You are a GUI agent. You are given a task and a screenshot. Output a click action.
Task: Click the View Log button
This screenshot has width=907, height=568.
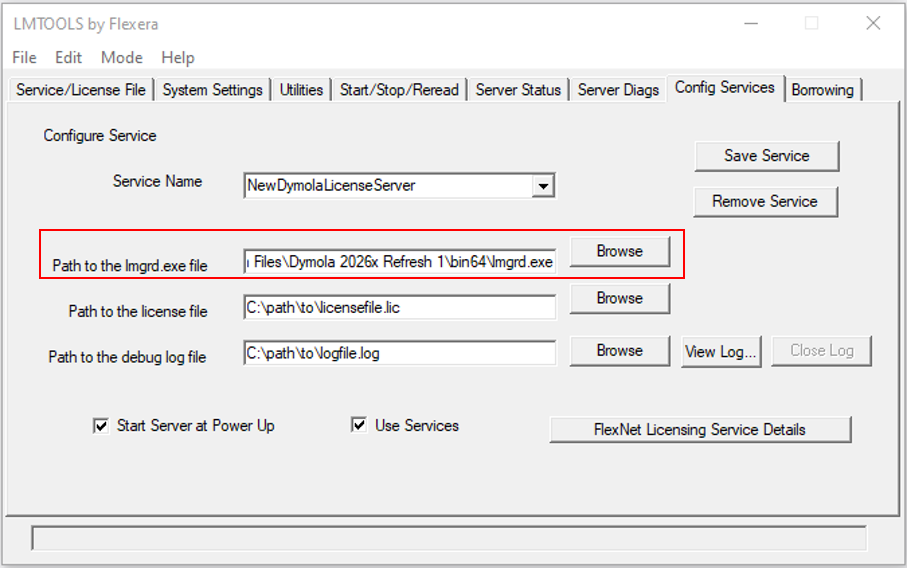coord(722,351)
